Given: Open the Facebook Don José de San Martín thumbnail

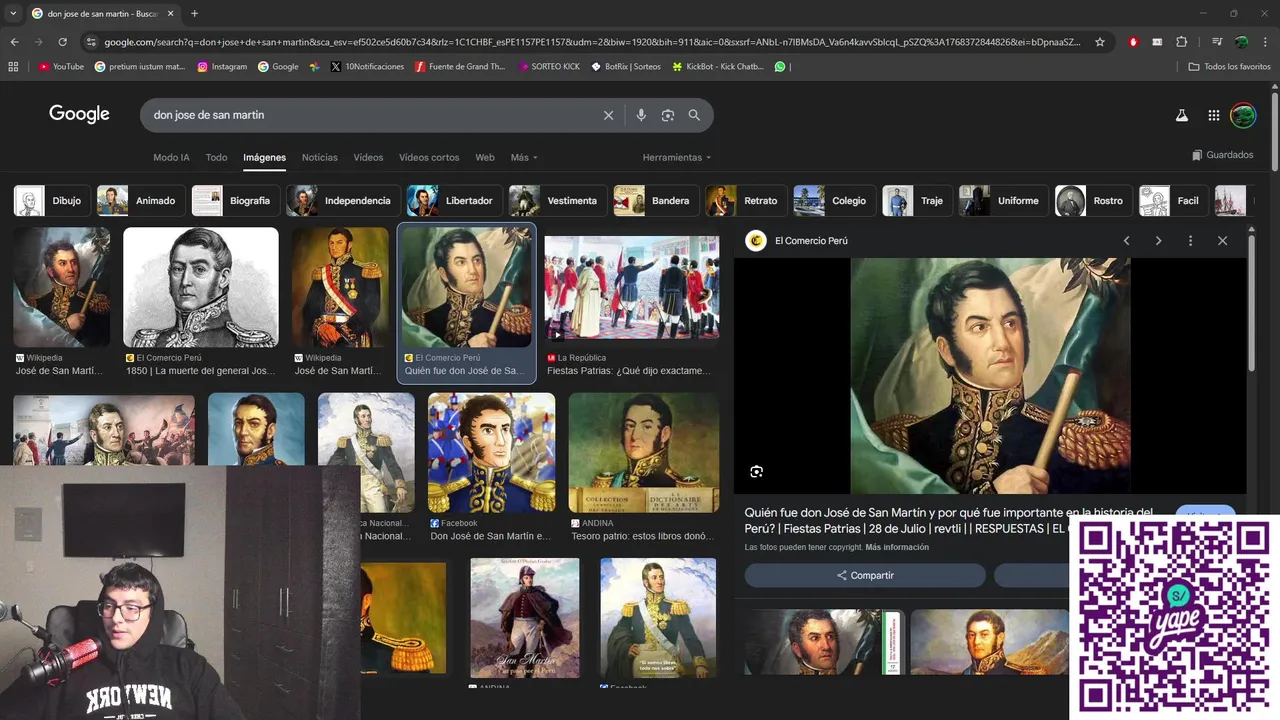Looking at the screenshot, I should (x=491, y=452).
